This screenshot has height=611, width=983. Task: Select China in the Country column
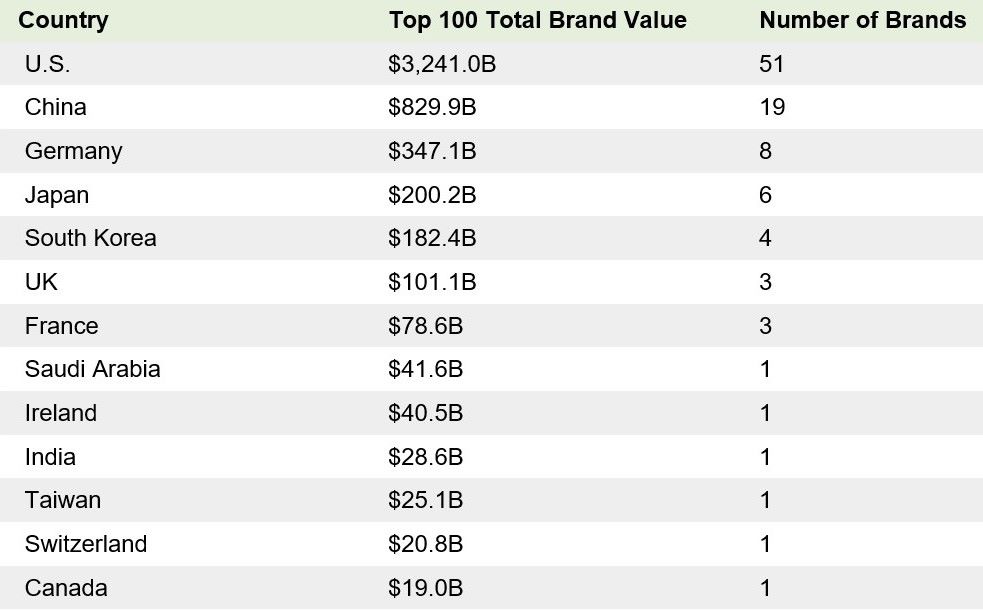(x=56, y=107)
